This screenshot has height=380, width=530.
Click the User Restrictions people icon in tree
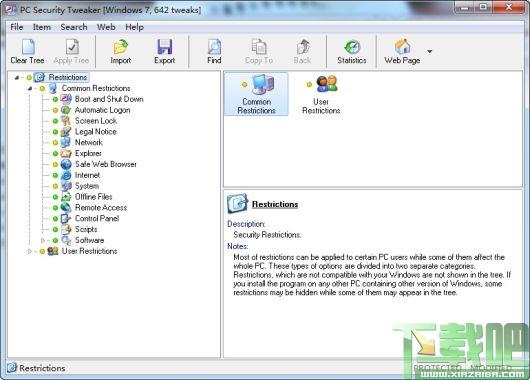(53, 251)
